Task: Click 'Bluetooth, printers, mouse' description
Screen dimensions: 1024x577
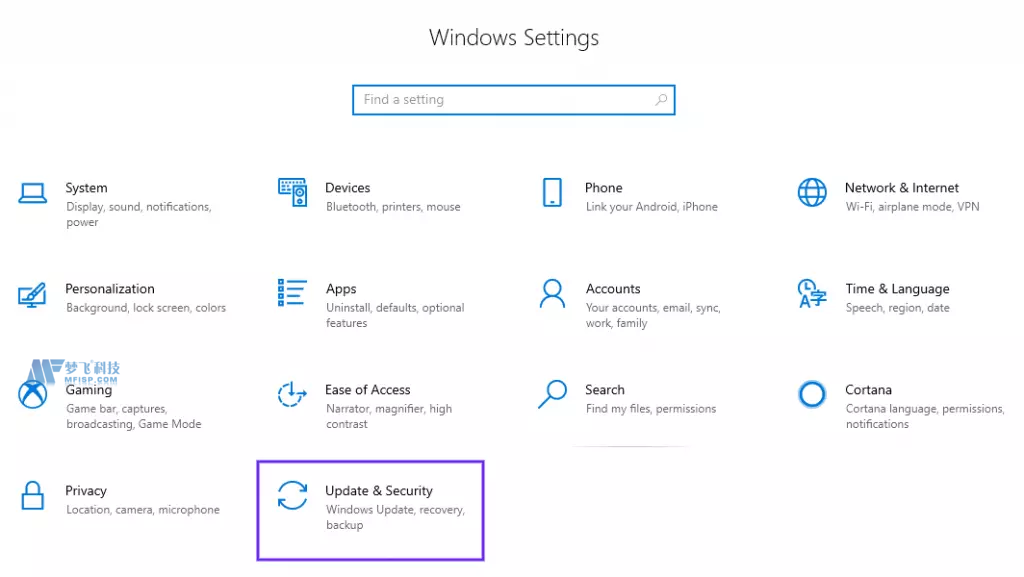Action: [x=393, y=207]
